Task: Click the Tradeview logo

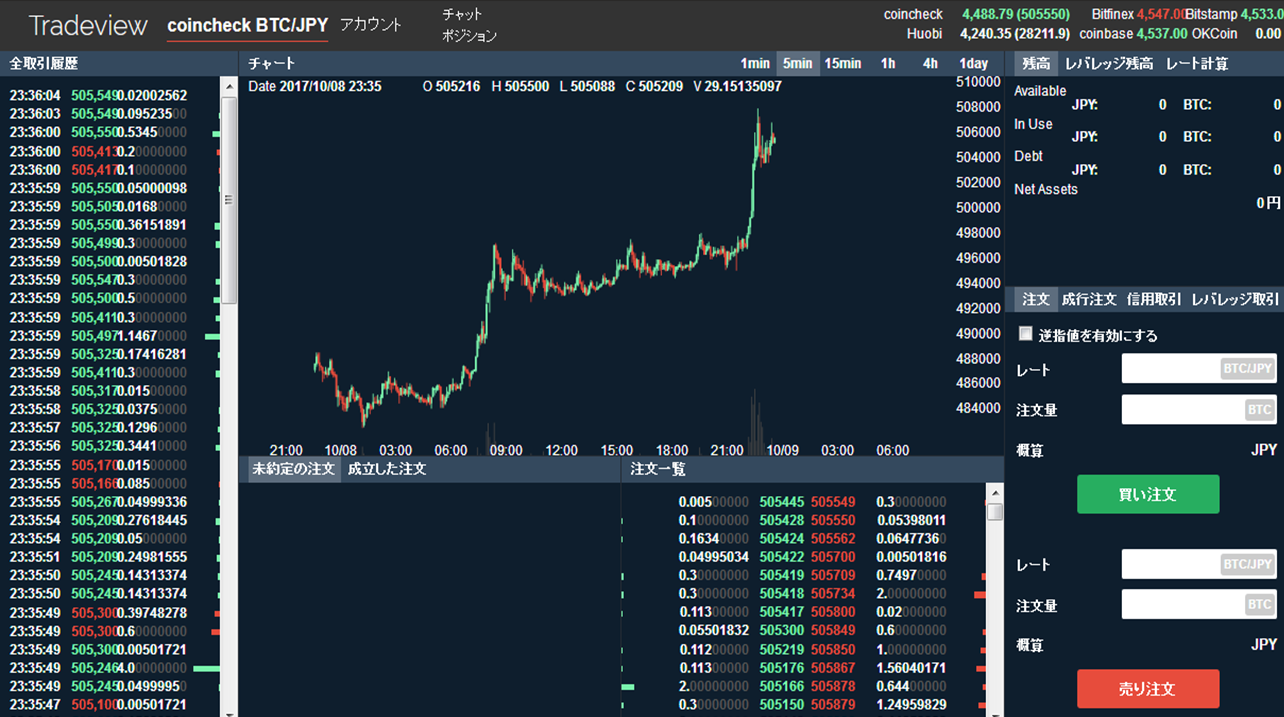Action: pyautogui.click(x=86, y=24)
